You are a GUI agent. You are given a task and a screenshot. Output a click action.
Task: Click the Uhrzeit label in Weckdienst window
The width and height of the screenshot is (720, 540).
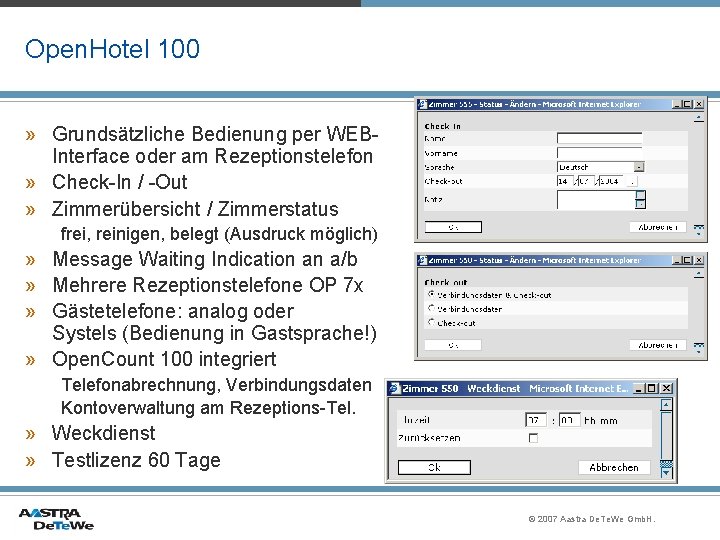point(416,420)
